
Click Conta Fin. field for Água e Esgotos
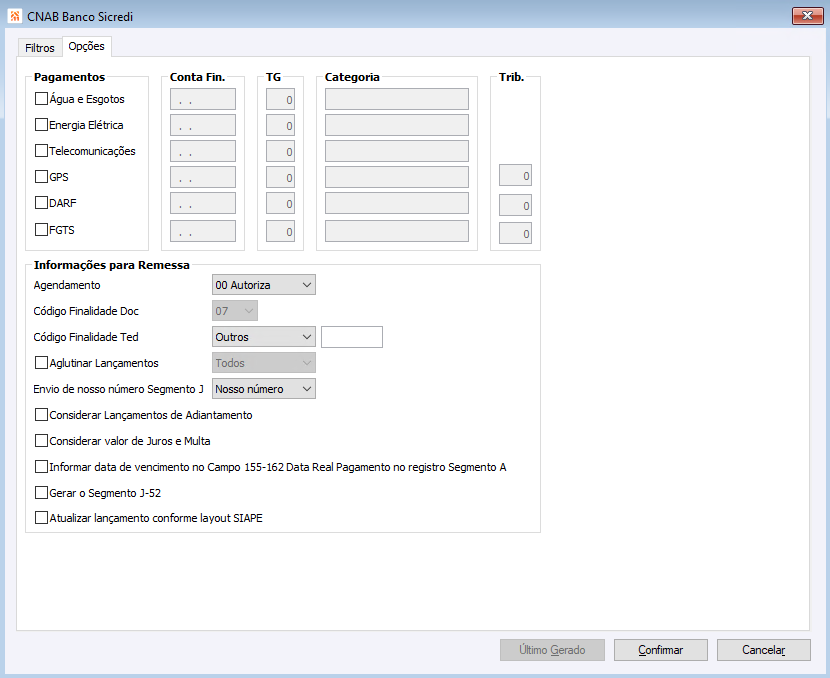[203, 99]
